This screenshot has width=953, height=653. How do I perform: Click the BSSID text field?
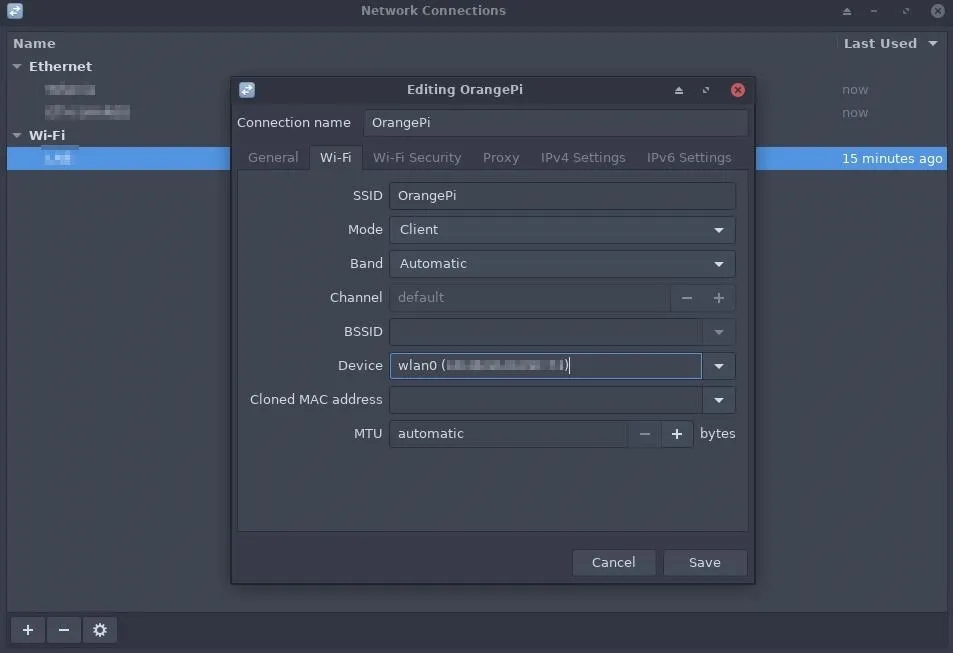(546, 332)
